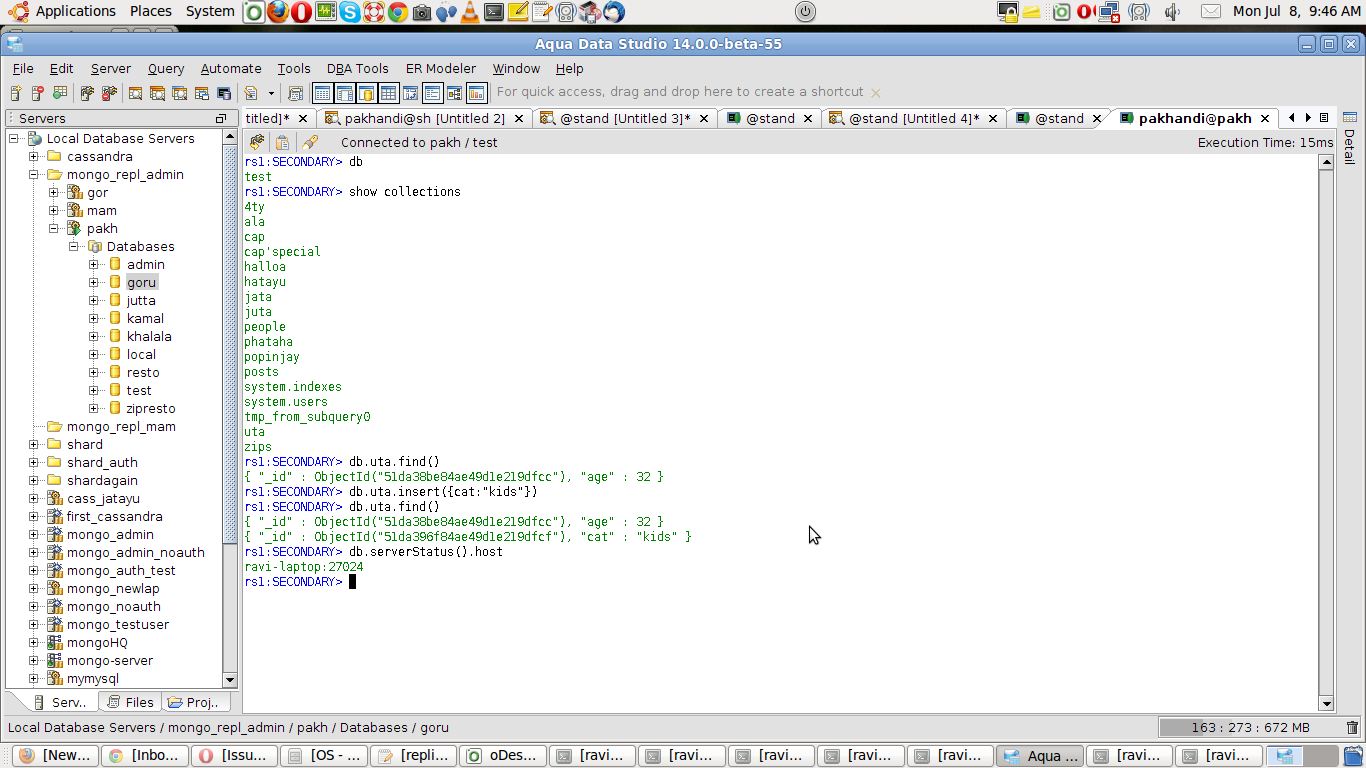1366x768 pixels.
Task: Open the ER Modeler menu
Action: [441, 68]
